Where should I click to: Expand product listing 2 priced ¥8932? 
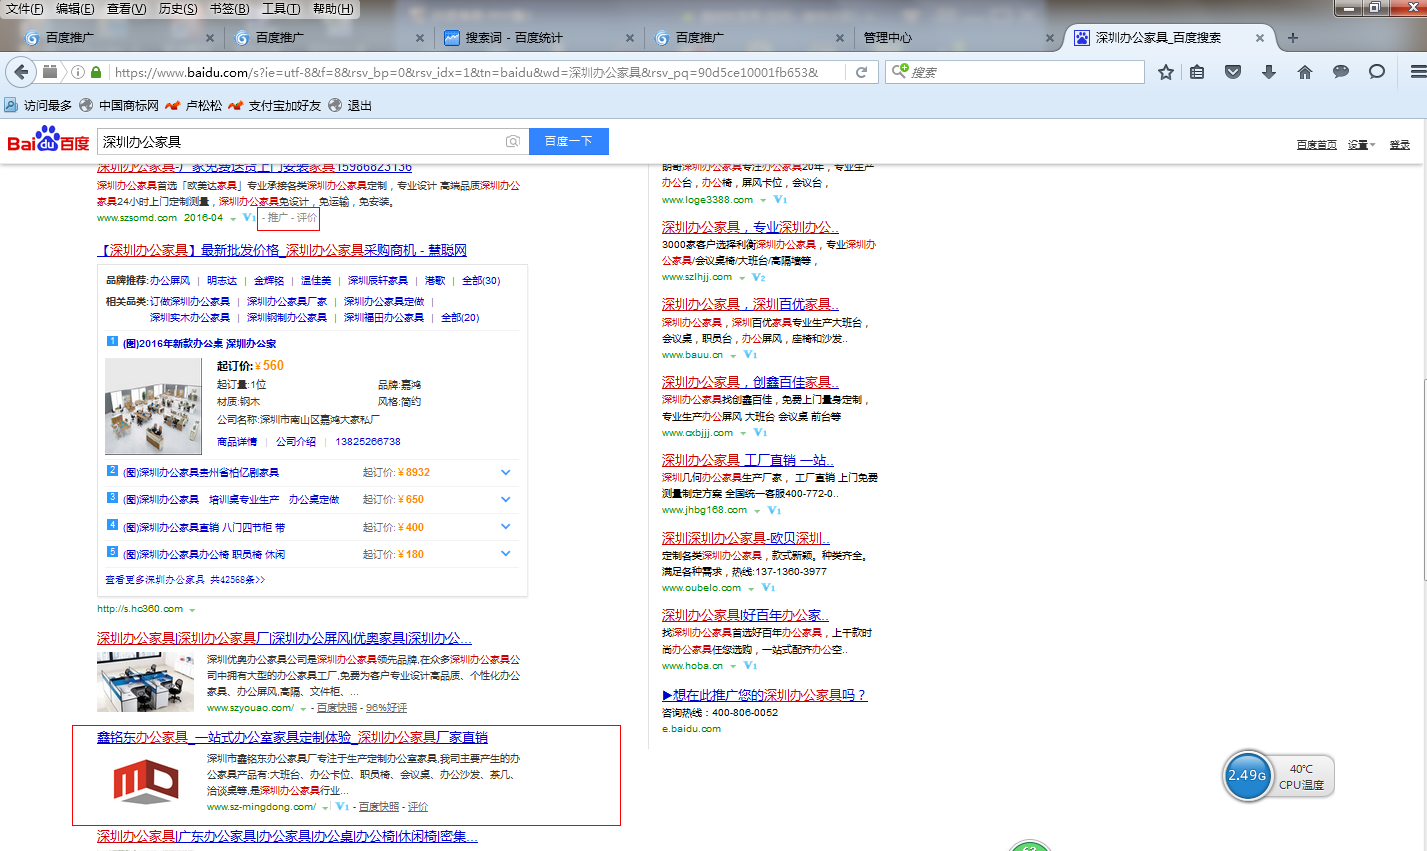[505, 472]
